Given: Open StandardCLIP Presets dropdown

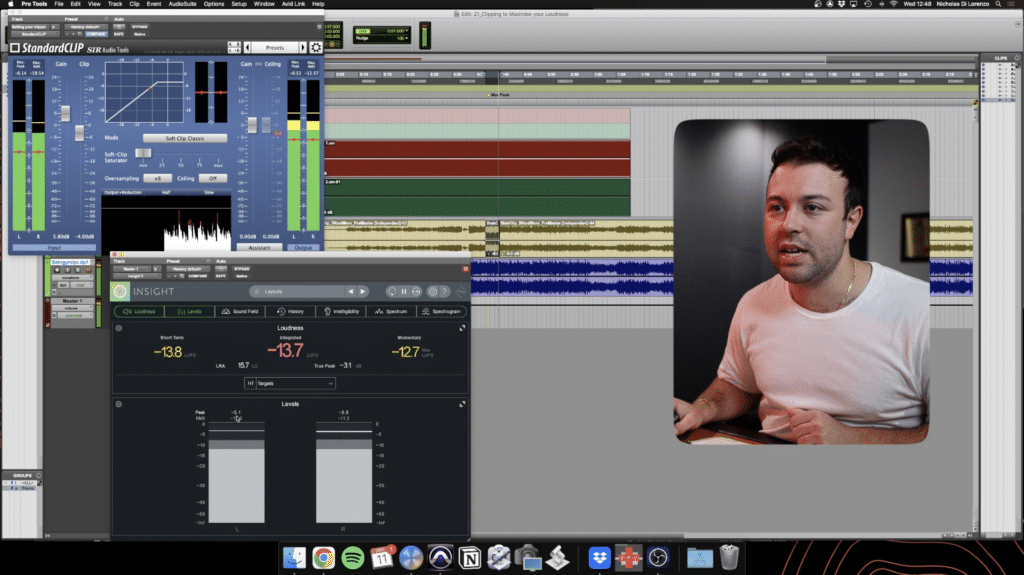Looking at the screenshot, I should pyautogui.click(x=275, y=48).
